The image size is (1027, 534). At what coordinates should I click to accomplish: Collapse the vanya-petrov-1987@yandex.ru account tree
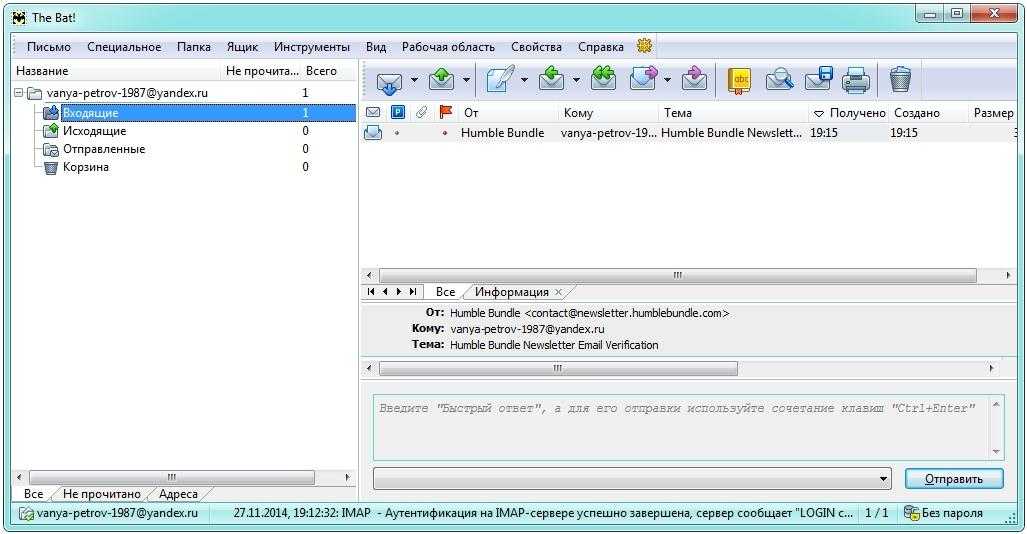click(20, 93)
